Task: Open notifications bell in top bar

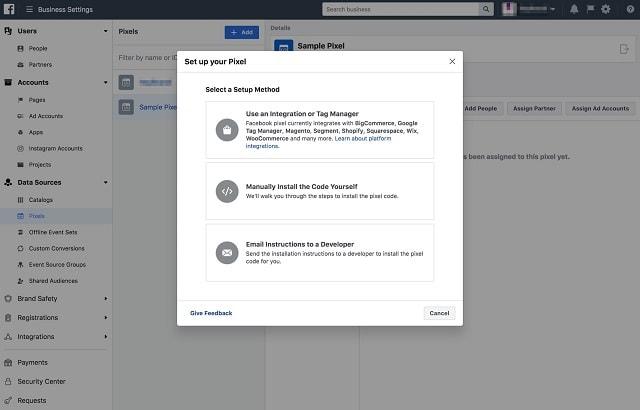Action: pyautogui.click(x=574, y=9)
